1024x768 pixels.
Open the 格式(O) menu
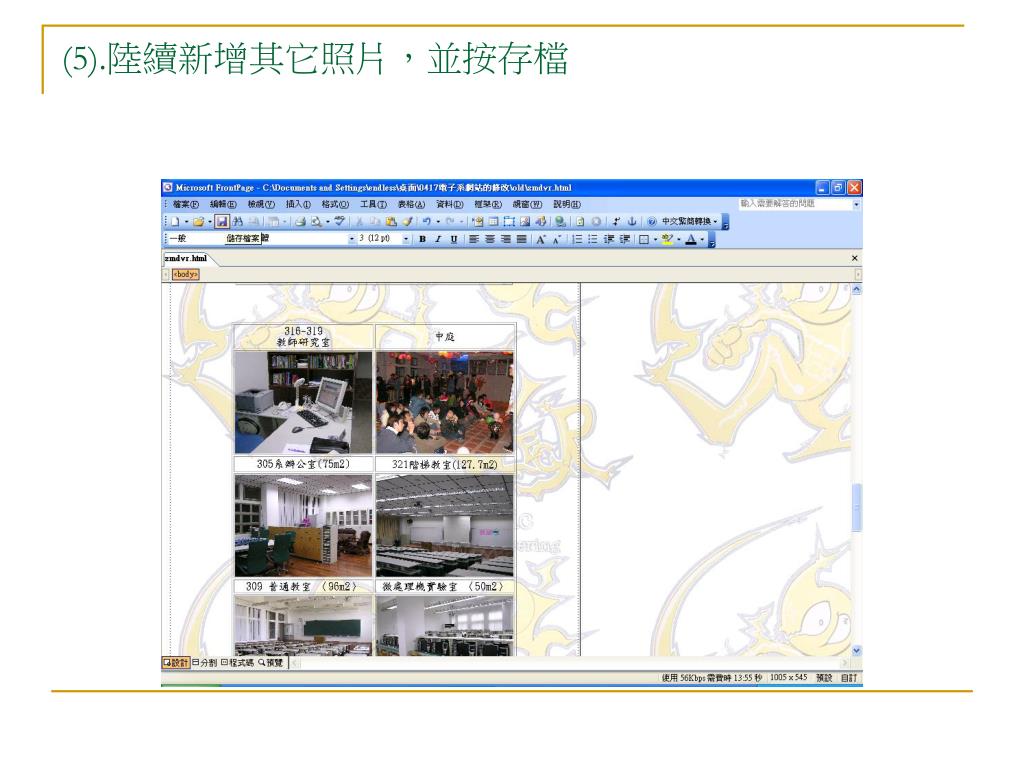pos(335,204)
